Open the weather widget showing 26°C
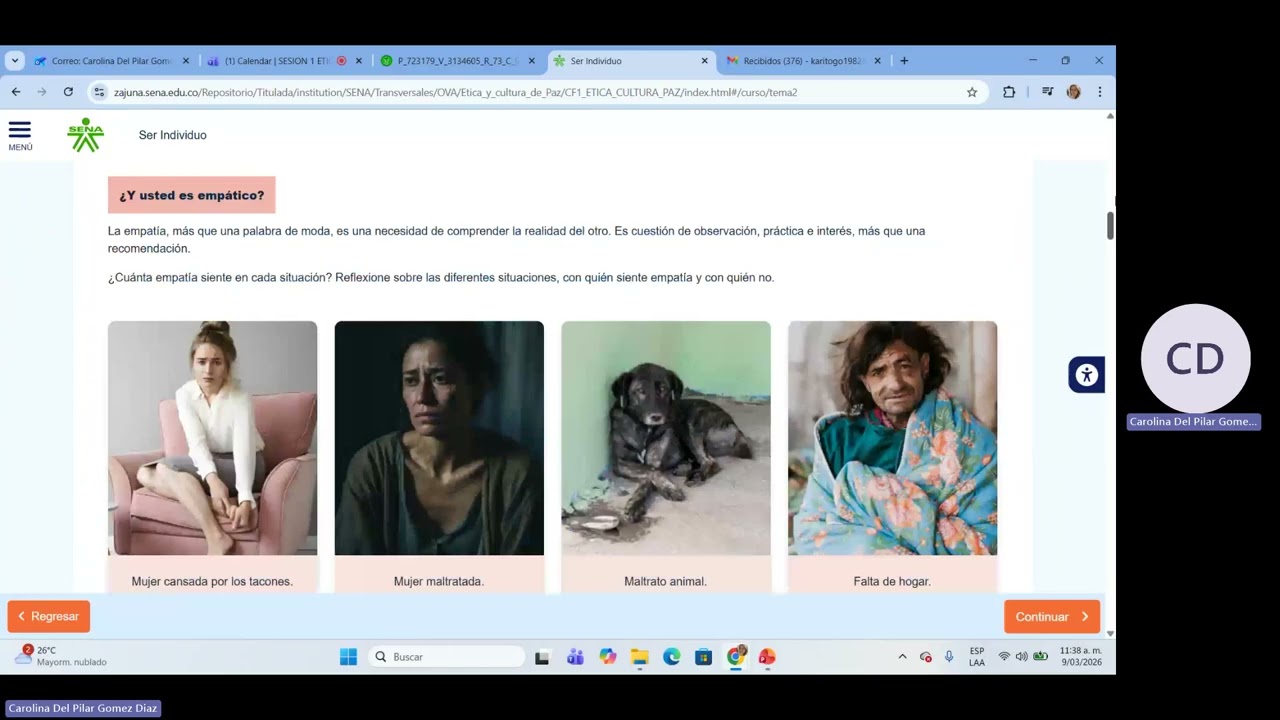The image size is (1280, 720). point(60,656)
